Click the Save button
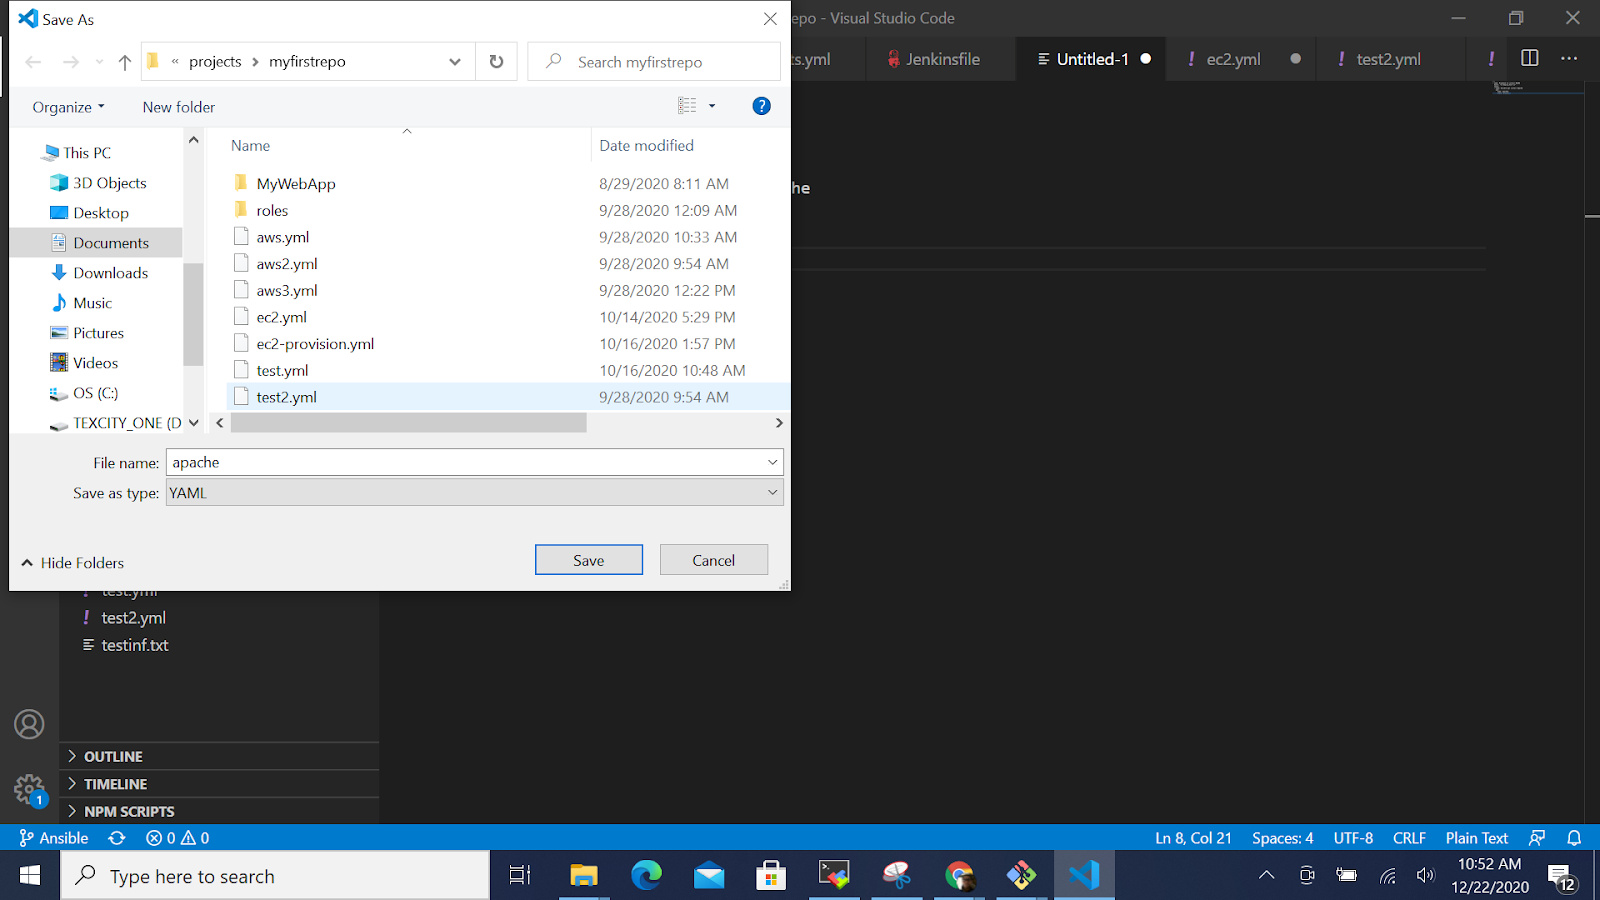 coord(589,560)
